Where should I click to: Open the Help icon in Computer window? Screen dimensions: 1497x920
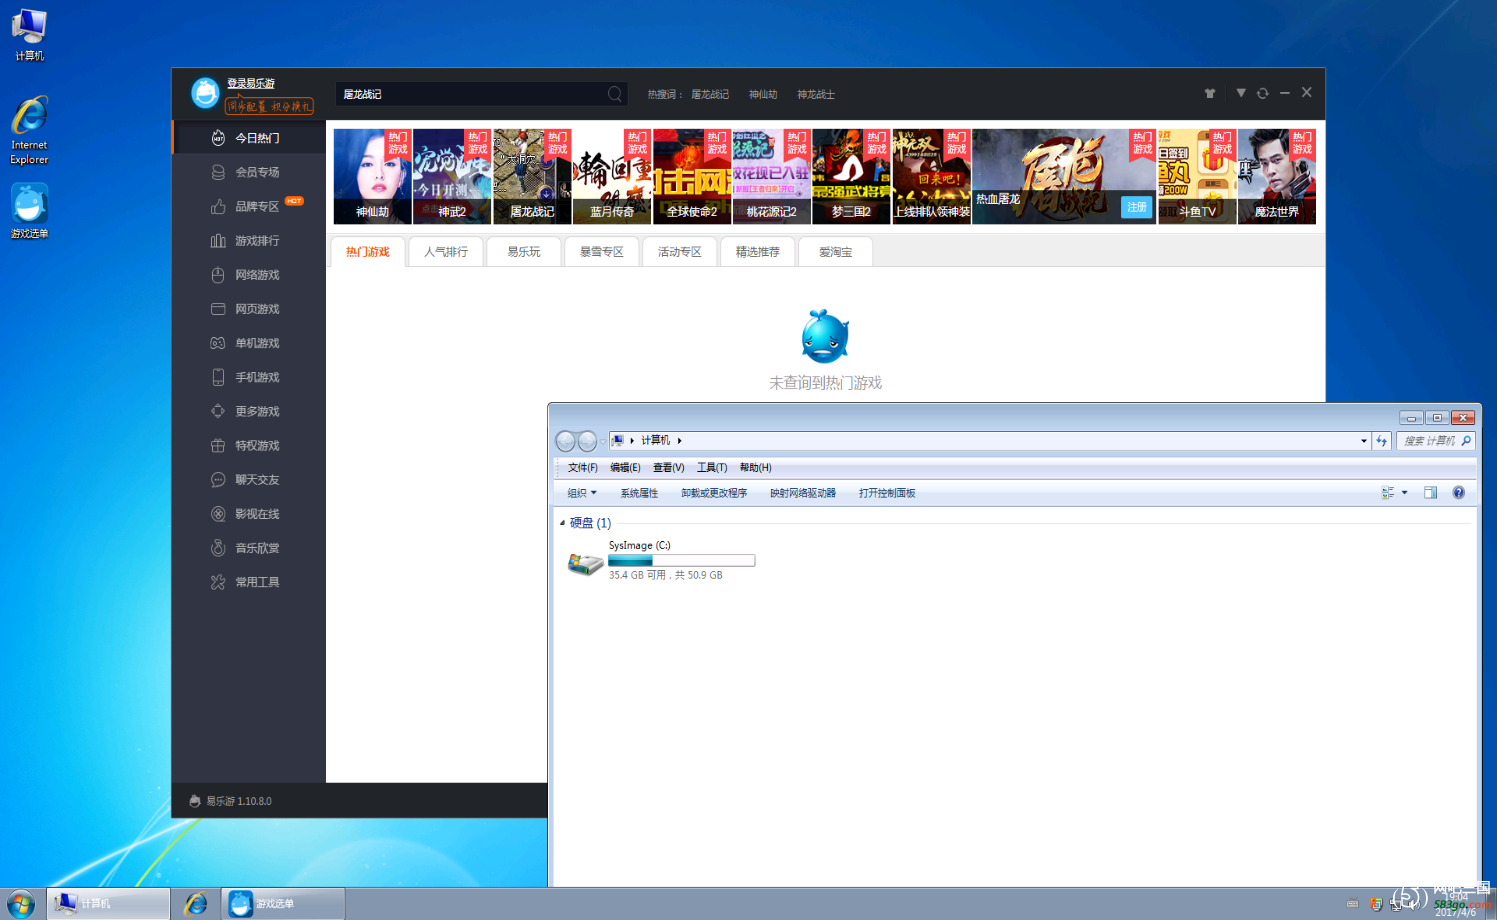click(x=1458, y=492)
